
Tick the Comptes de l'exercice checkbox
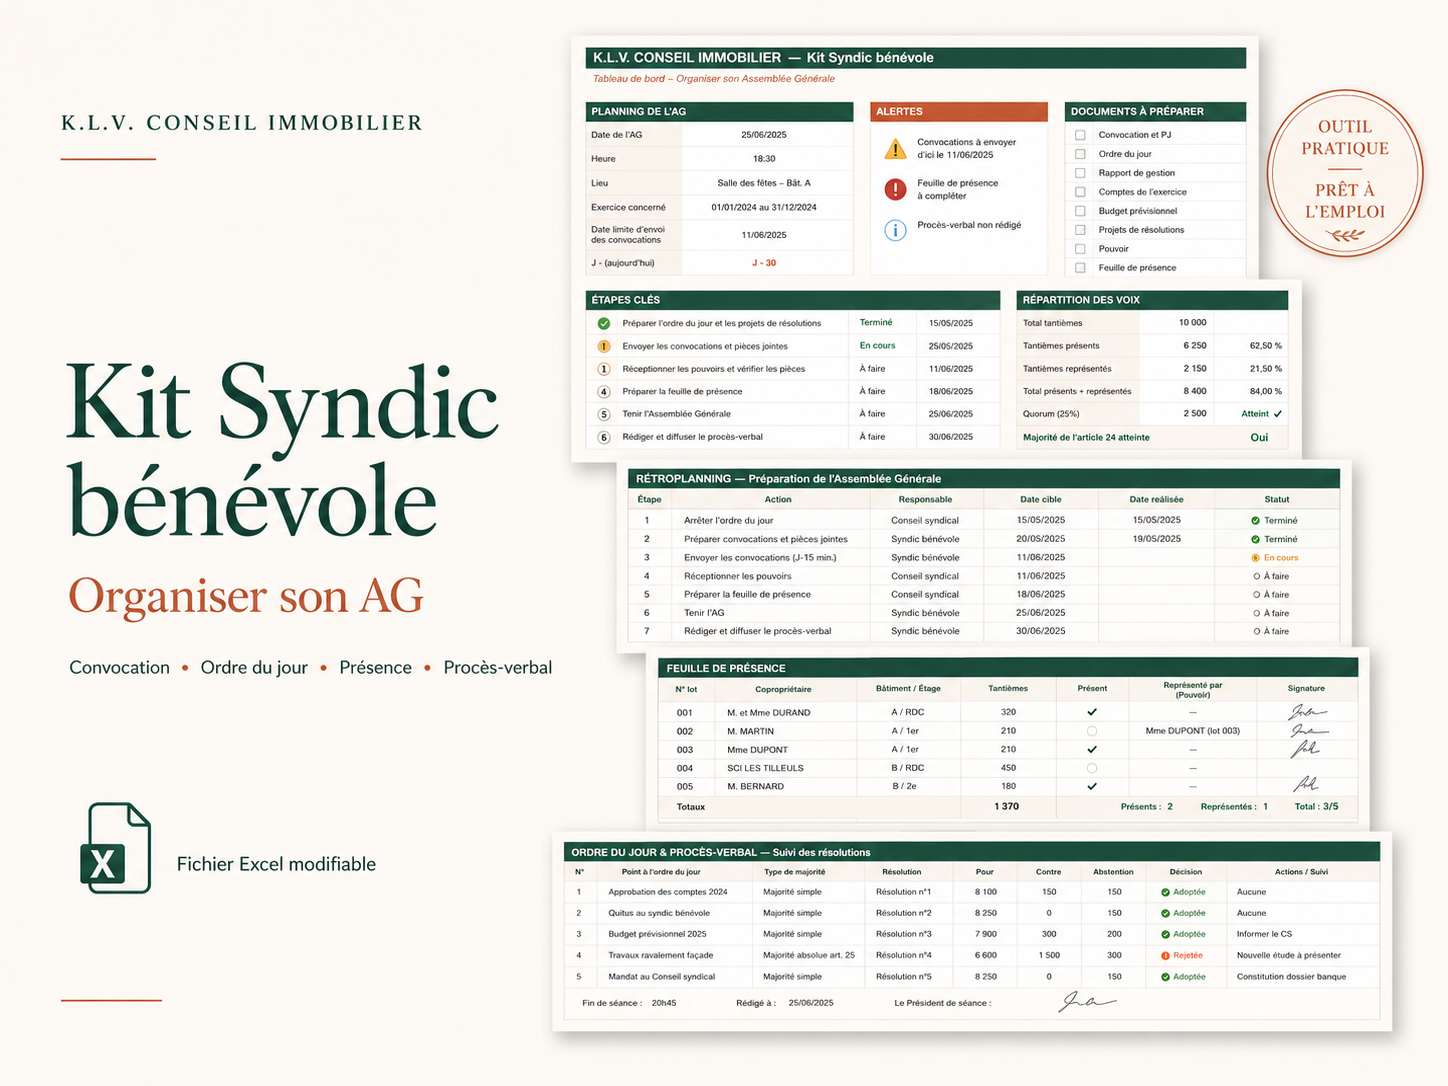point(1080,192)
